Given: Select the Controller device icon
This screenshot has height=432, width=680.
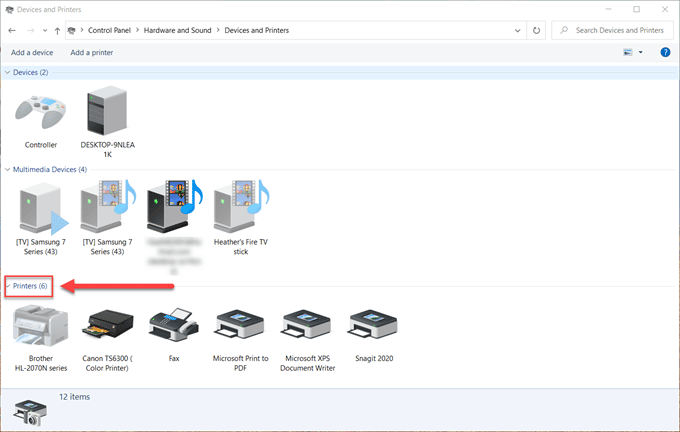Looking at the screenshot, I should click(x=41, y=114).
